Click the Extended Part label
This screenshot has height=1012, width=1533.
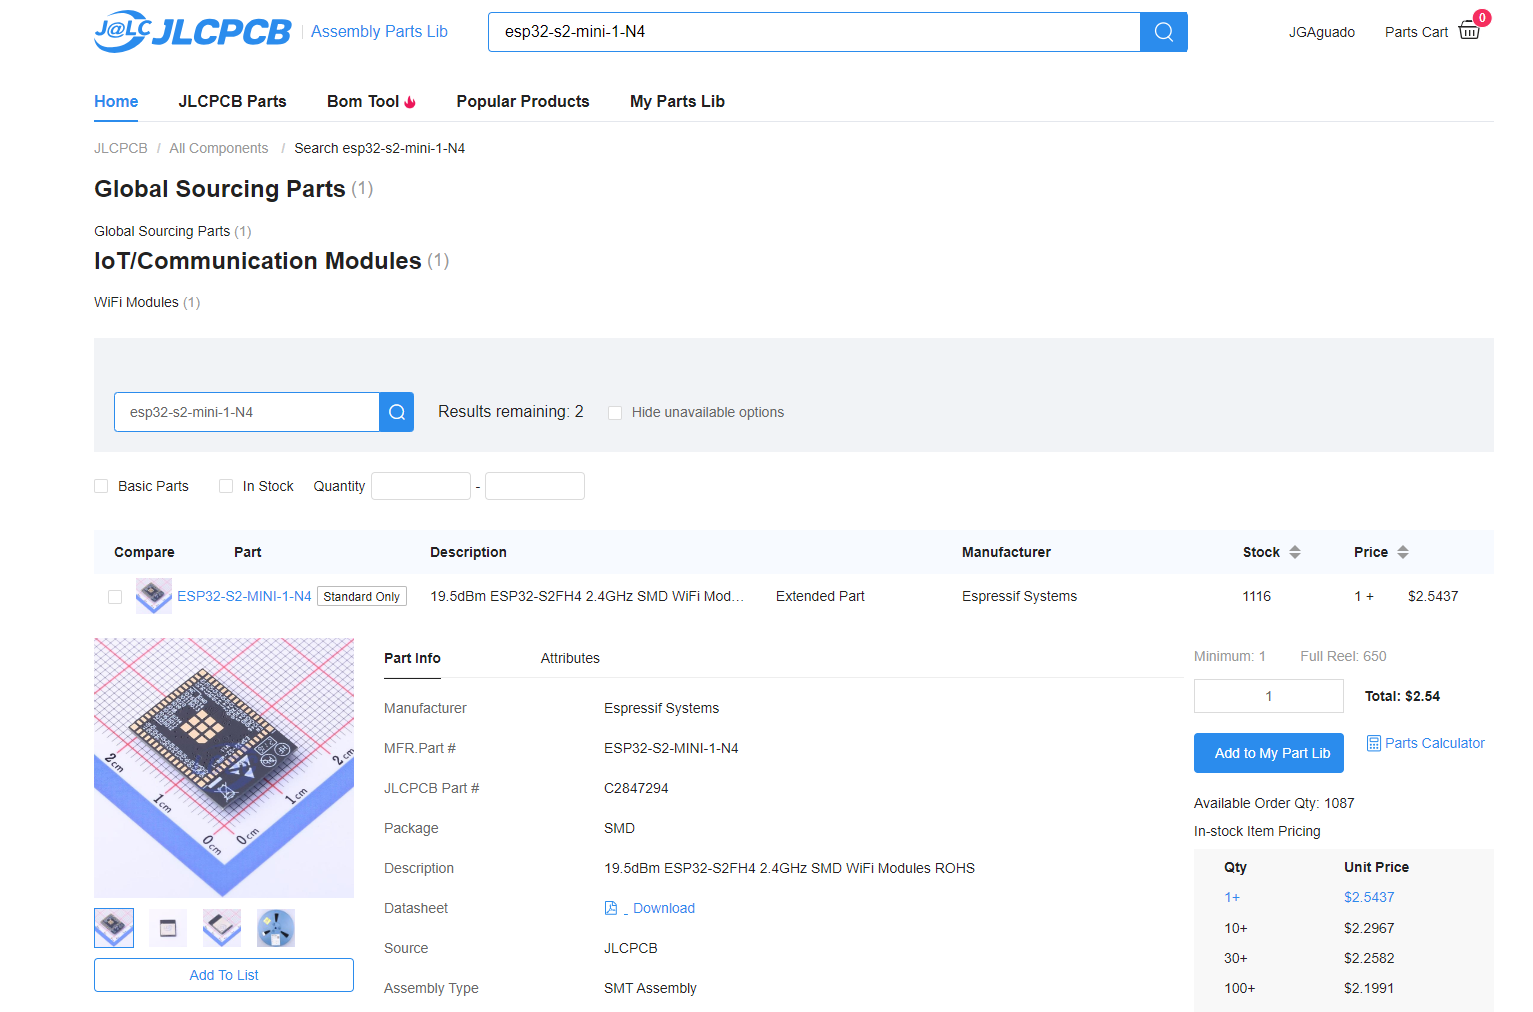(x=820, y=596)
